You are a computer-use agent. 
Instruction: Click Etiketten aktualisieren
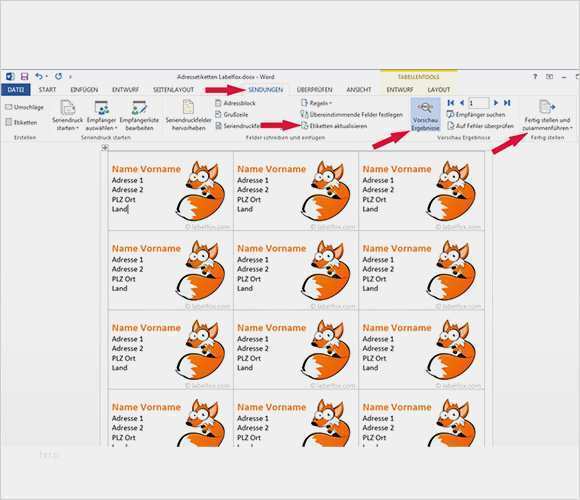point(334,126)
